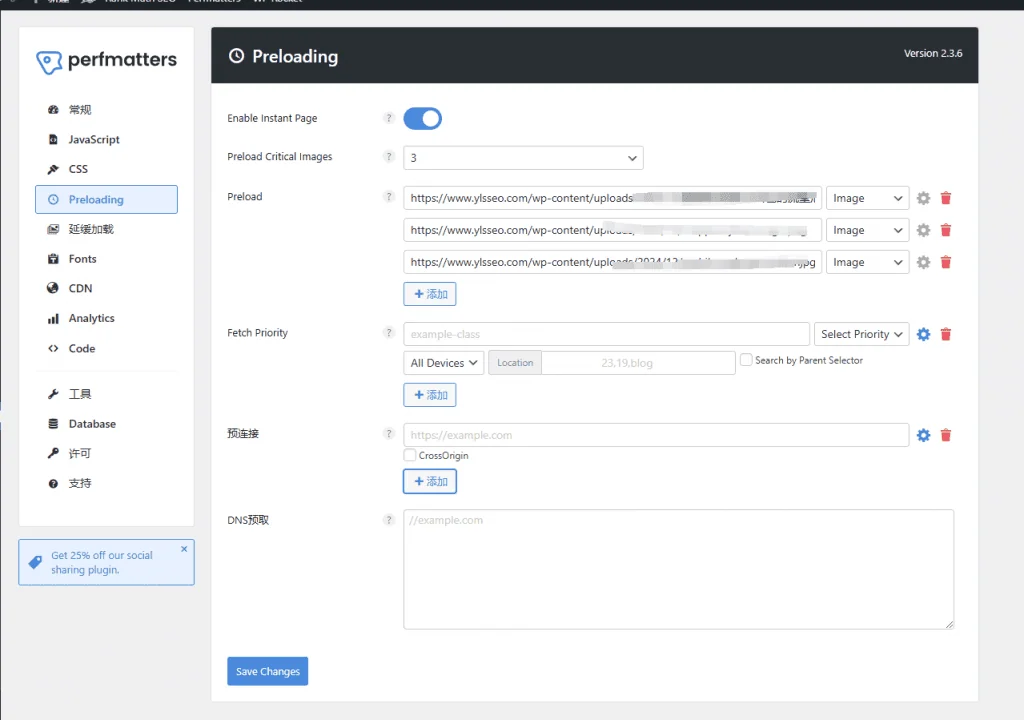Open the social sharing plugin offer link

(x=102, y=563)
